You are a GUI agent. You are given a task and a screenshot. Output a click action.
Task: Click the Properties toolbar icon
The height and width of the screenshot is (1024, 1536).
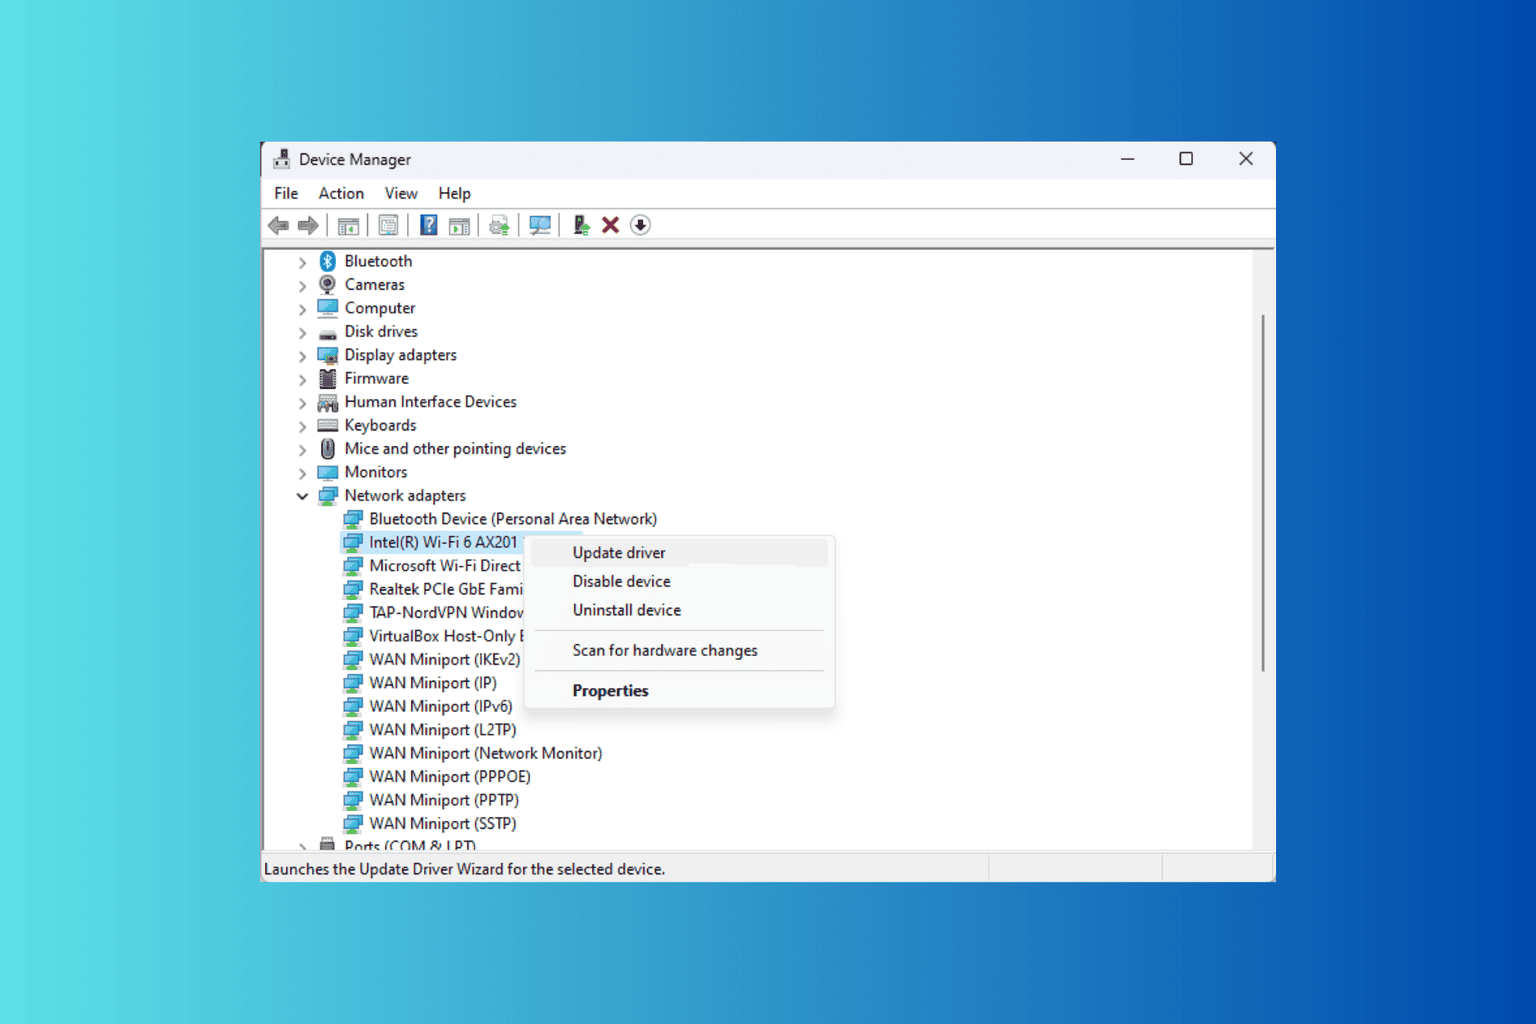click(388, 225)
